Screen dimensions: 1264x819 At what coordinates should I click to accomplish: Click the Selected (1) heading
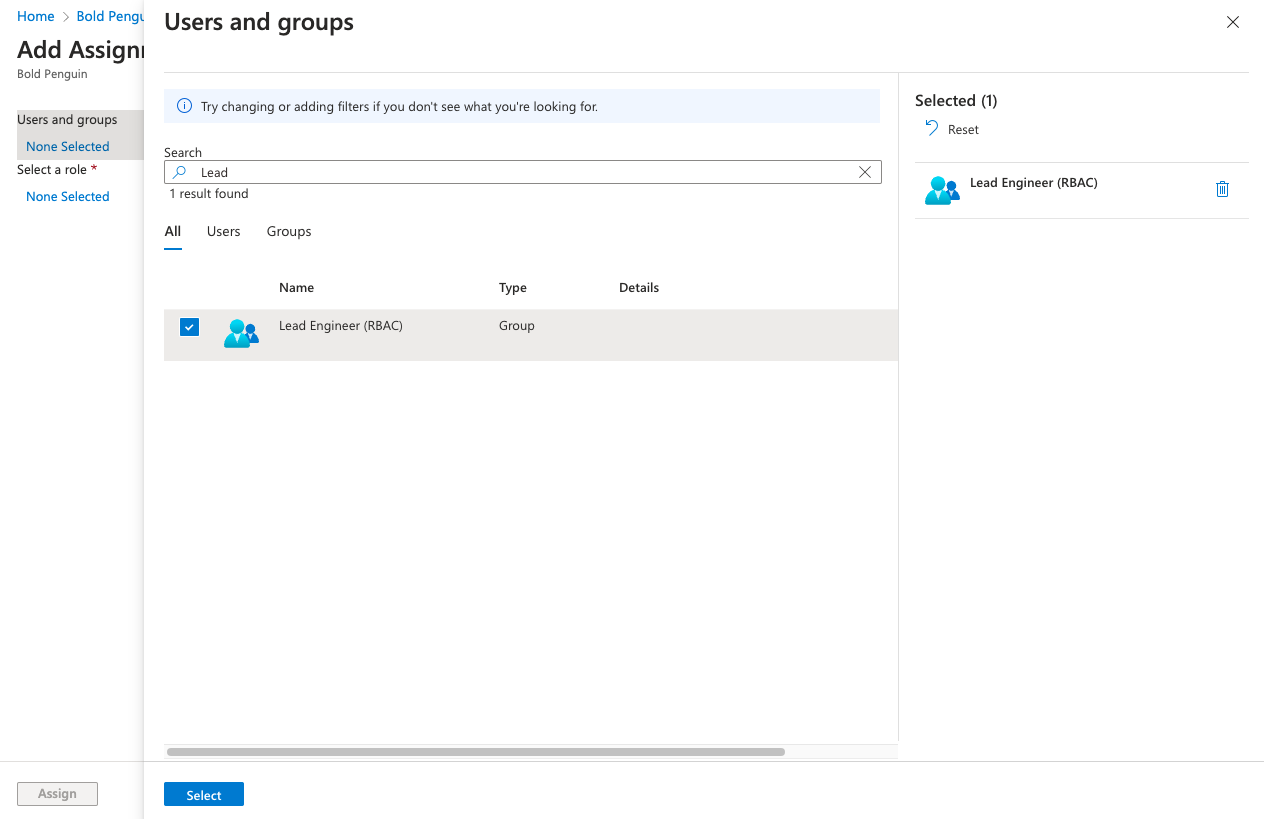(956, 101)
